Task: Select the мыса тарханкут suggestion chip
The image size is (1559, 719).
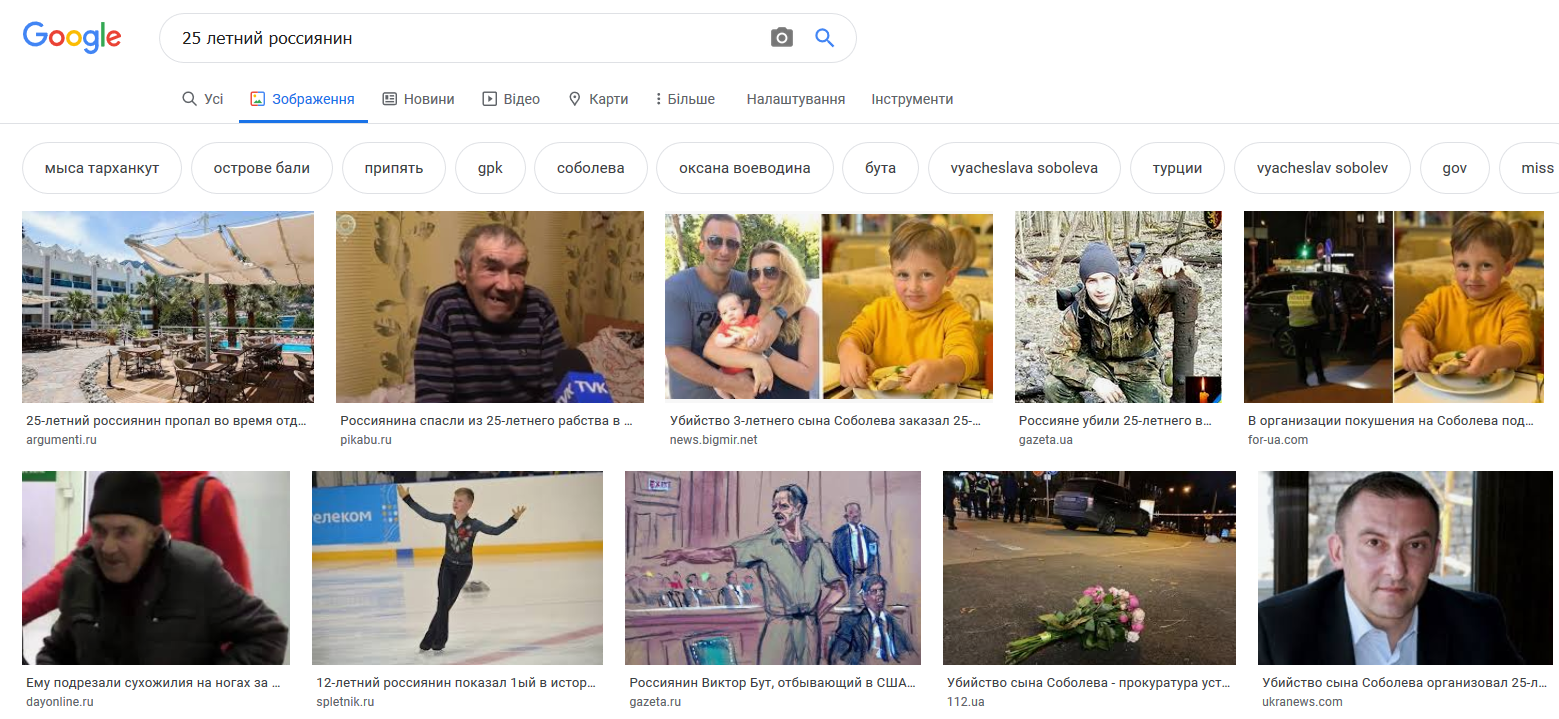Action: [102, 168]
